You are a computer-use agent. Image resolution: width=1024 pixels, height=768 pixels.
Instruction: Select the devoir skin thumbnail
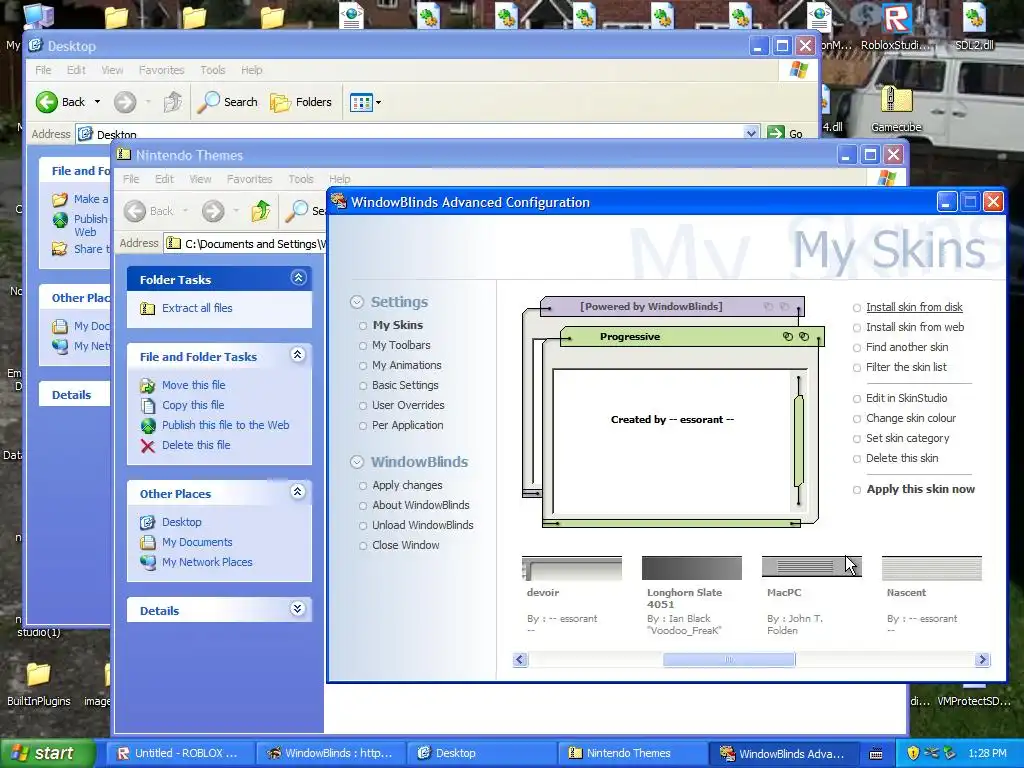(572, 568)
